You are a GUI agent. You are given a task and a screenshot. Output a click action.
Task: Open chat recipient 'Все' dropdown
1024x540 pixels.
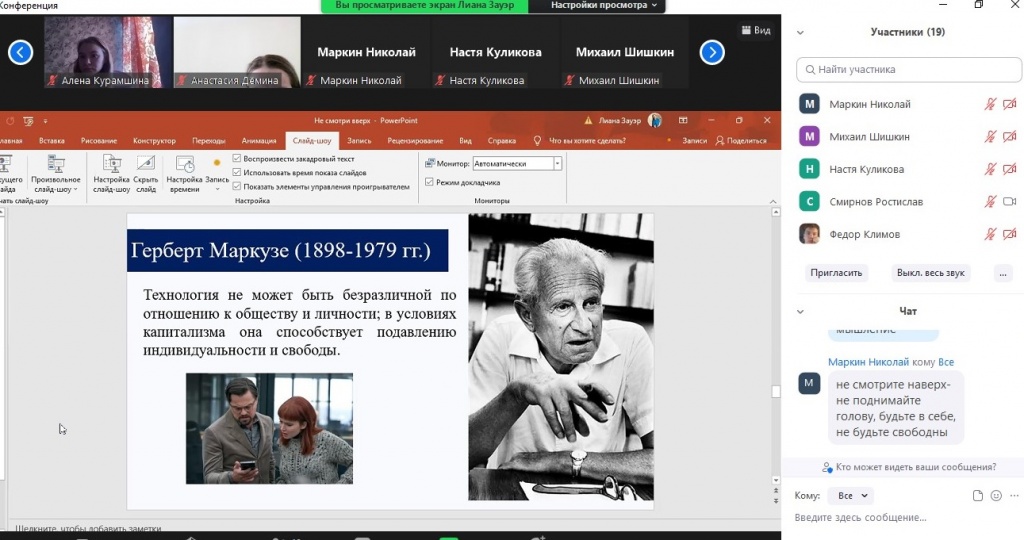(x=853, y=496)
